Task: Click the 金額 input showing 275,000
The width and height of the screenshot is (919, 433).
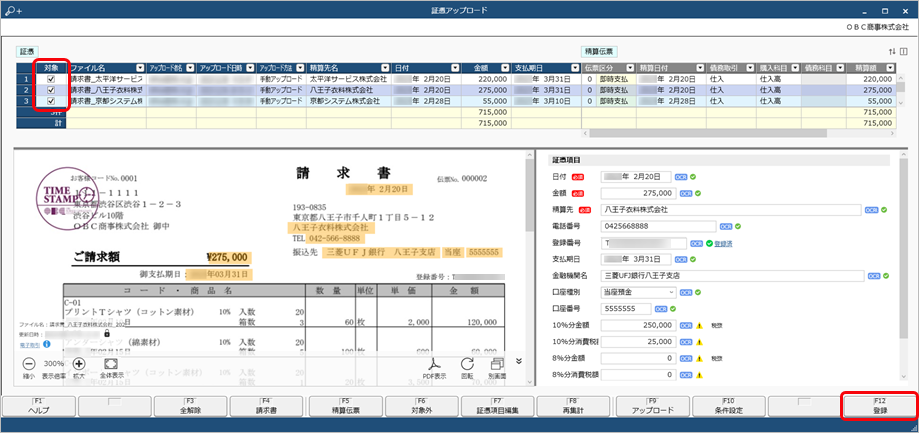Action: point(638,193)
